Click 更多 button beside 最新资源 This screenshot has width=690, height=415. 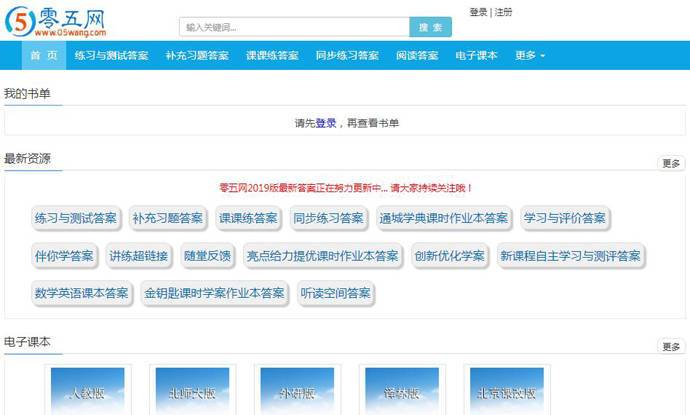click(671, 163)
